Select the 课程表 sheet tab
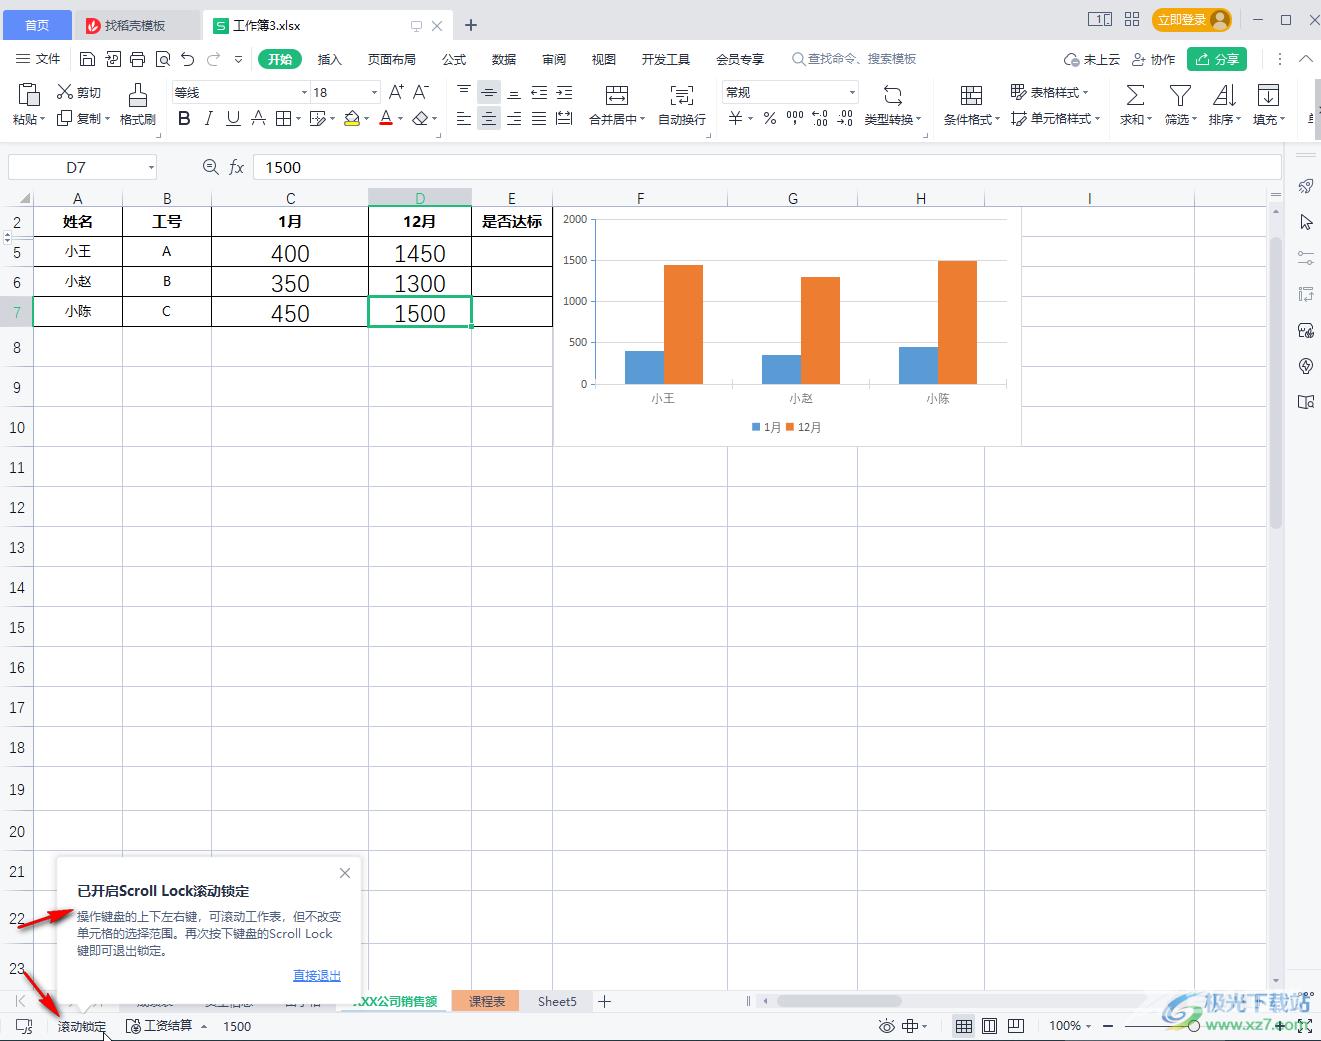1321x1041 pixels. tap(487, 1001)
